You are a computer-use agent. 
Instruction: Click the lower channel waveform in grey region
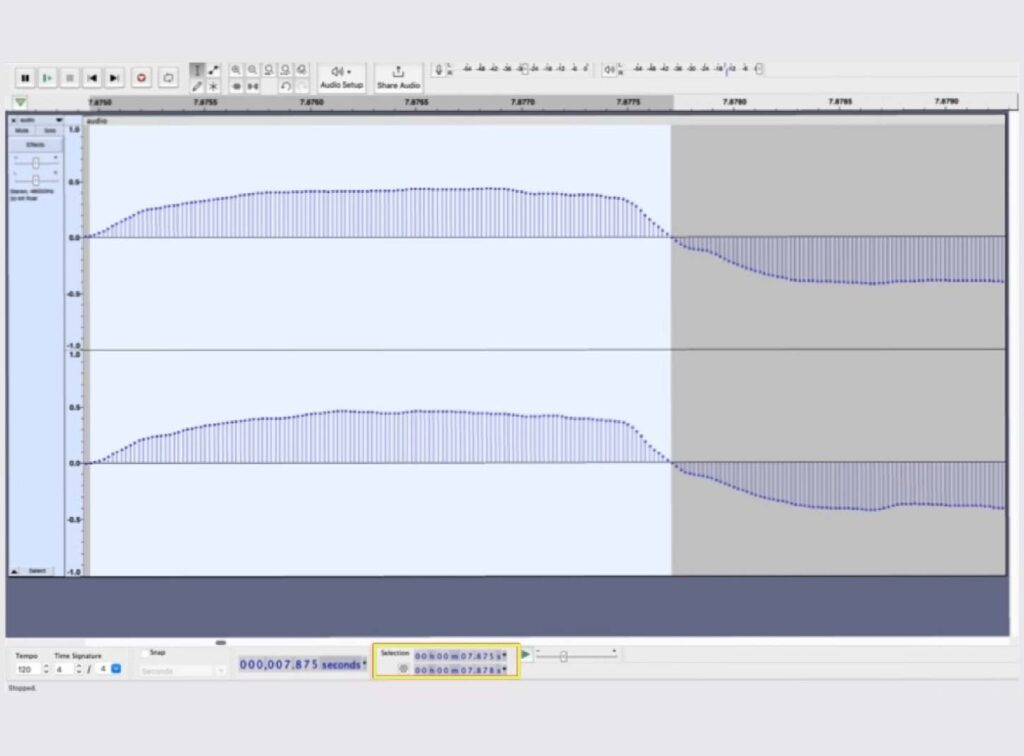839,484
